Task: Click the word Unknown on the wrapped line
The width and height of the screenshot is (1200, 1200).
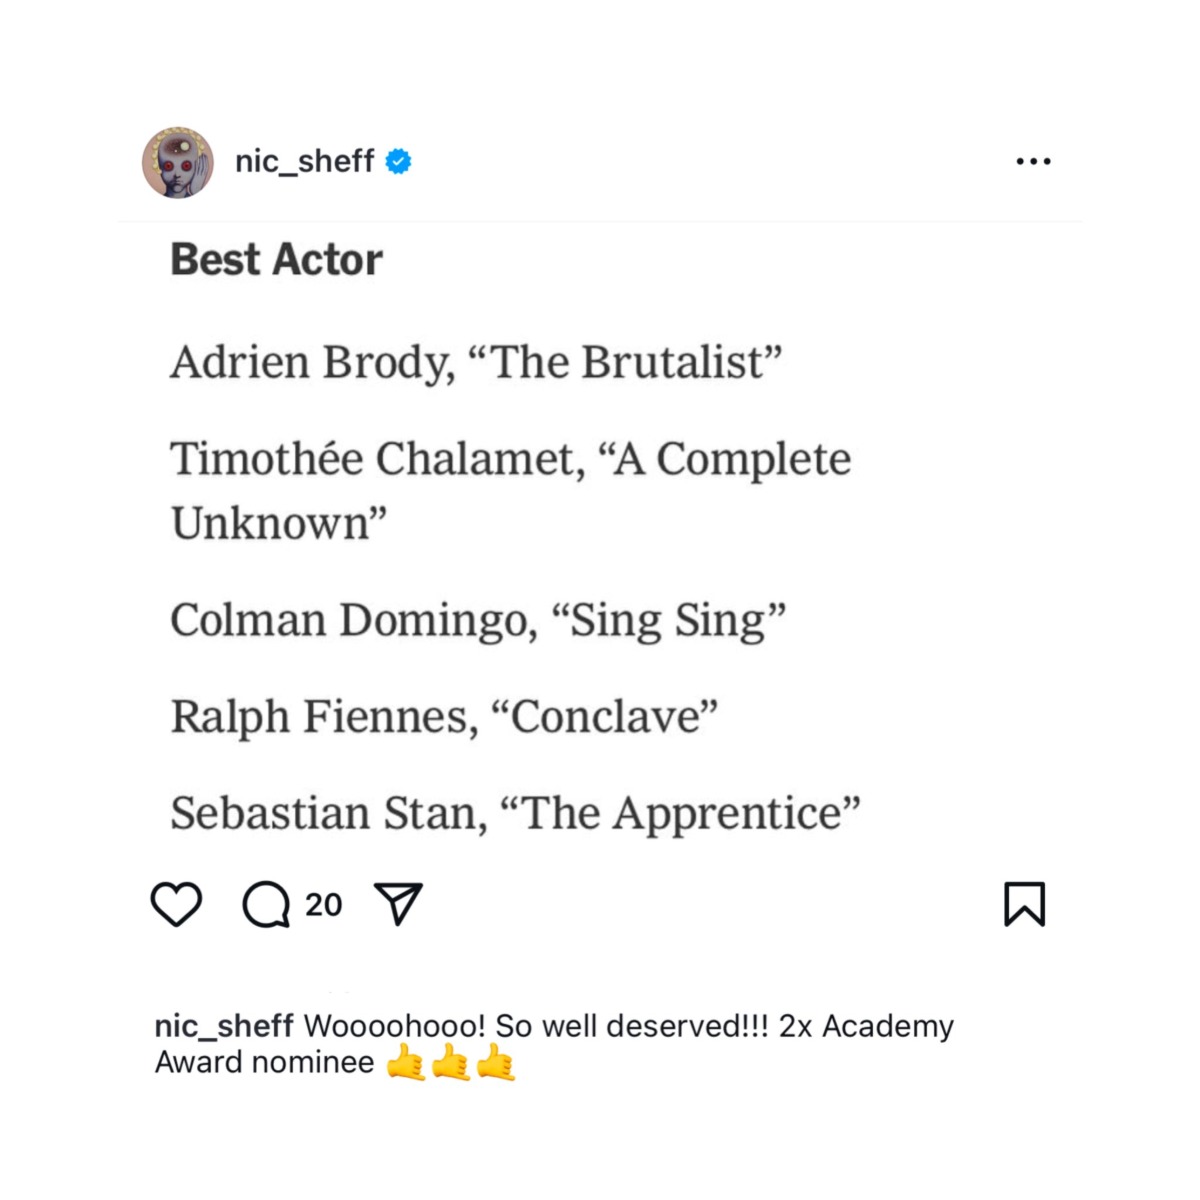Action: click(x=272, y=523)
